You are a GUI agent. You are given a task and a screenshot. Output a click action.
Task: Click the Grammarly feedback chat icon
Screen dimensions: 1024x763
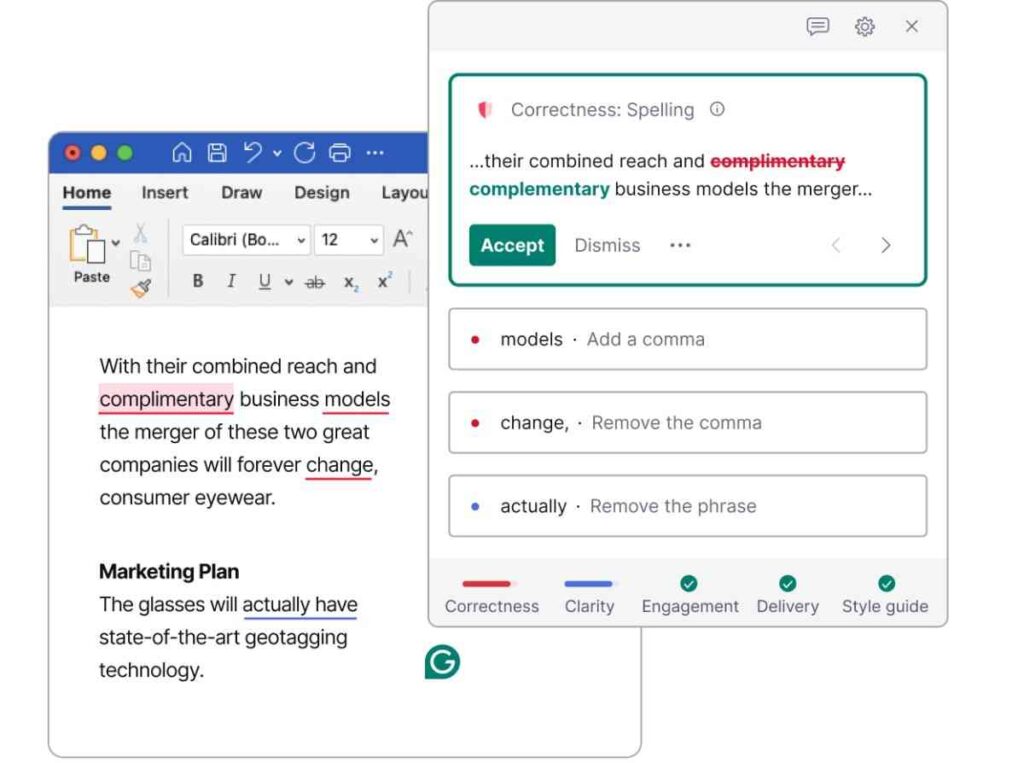(818, 27)
